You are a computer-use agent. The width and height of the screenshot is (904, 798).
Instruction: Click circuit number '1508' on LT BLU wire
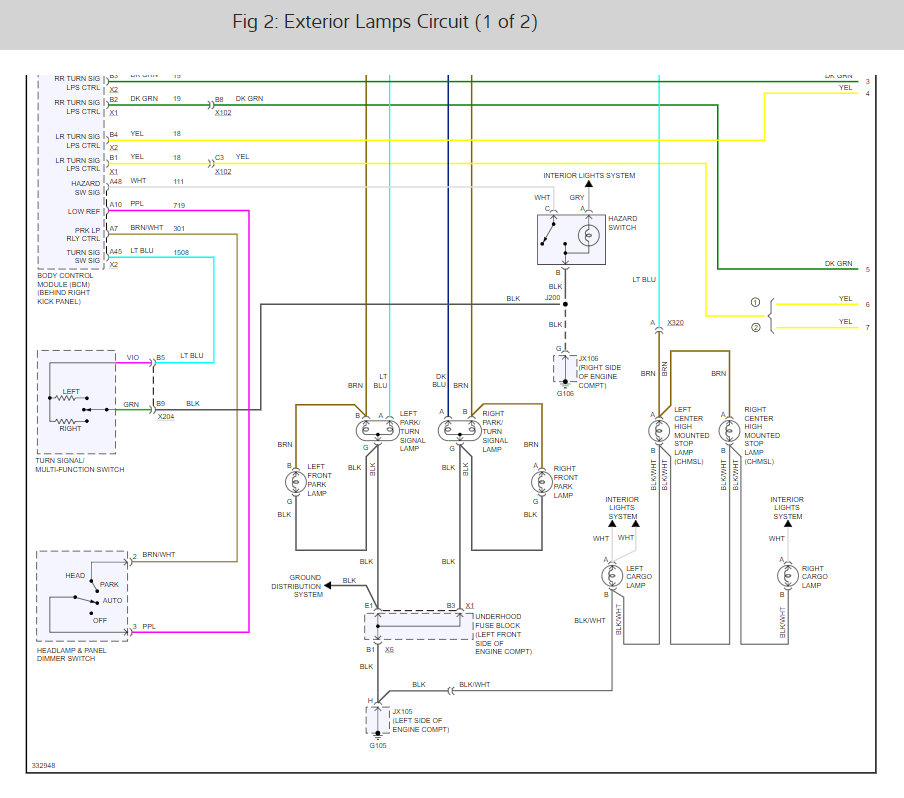click(181, 253)
